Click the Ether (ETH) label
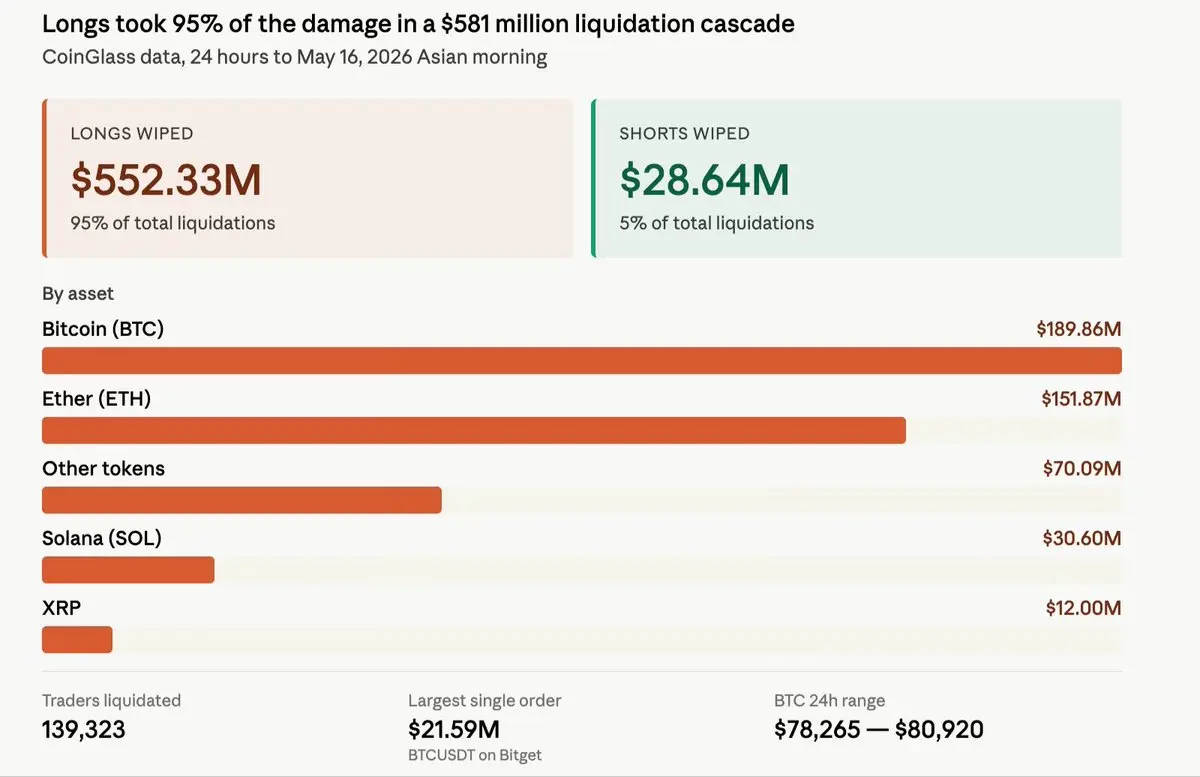The height and width of the screenshot is (777, 1200). point(97,399)
